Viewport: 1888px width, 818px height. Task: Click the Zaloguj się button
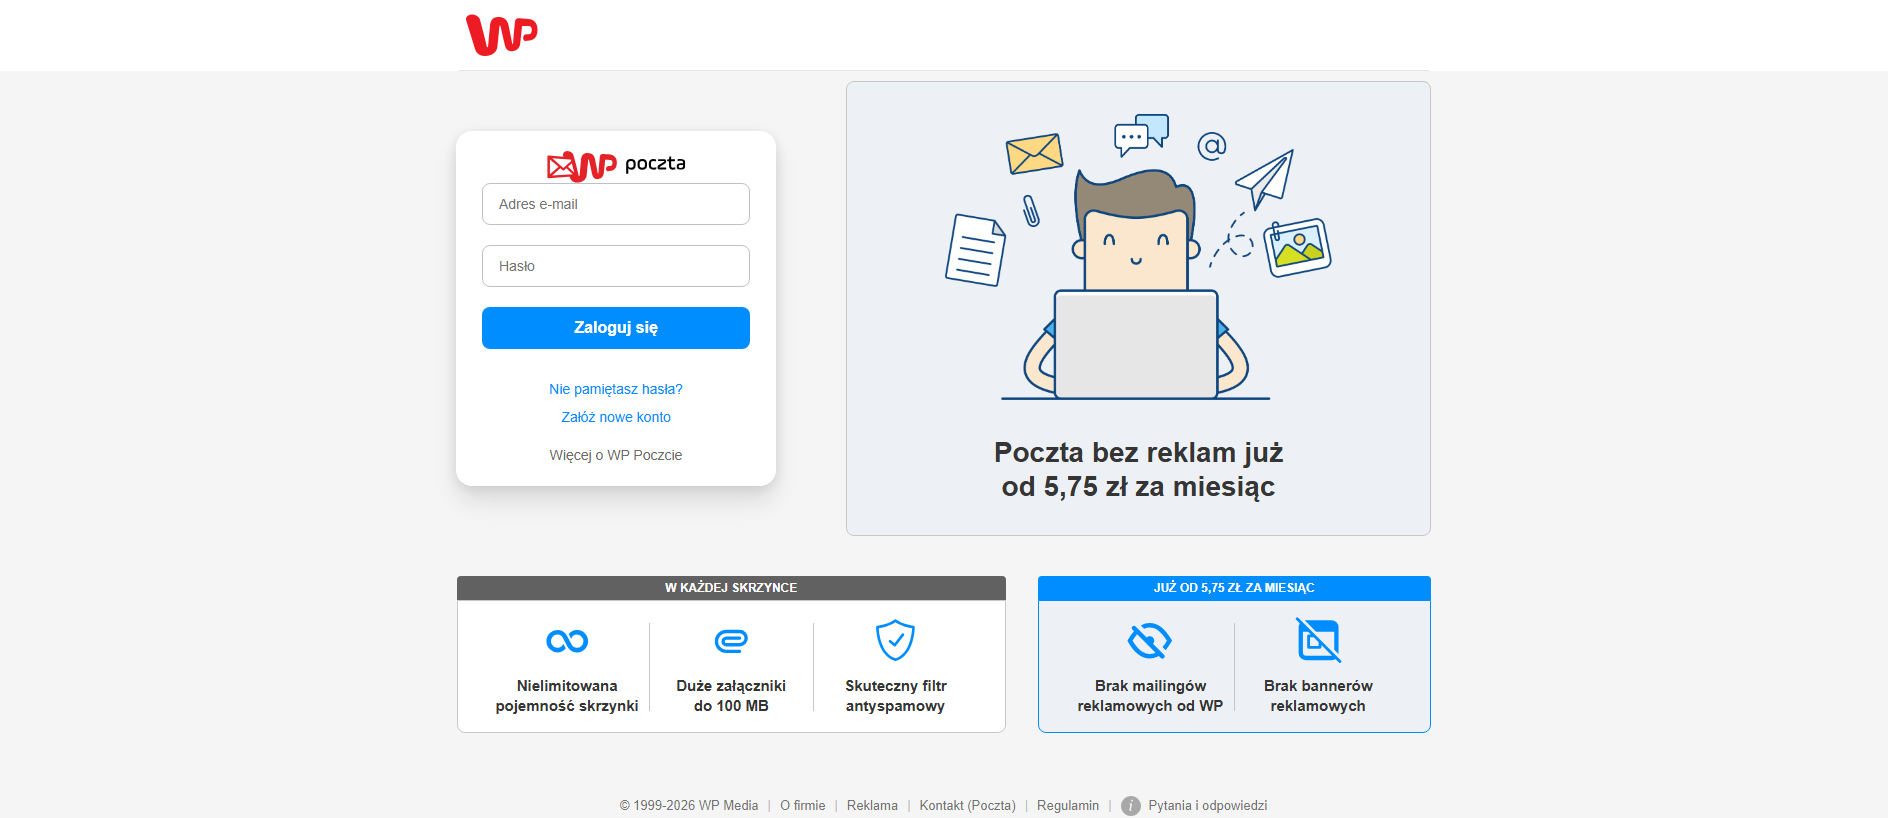pyautogui.click(x=616, y=328)
